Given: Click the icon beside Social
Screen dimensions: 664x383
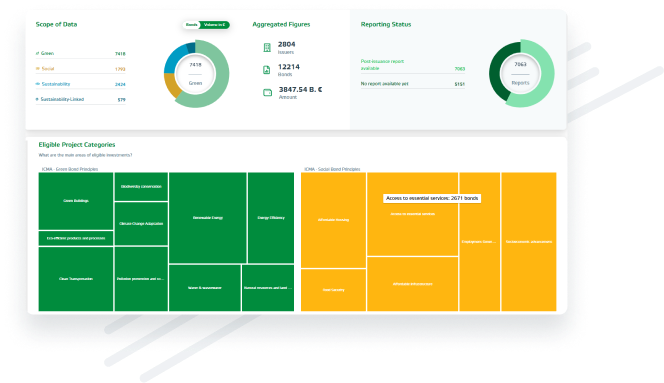Looking at the screenshot, I should click(x=37, y=69).
